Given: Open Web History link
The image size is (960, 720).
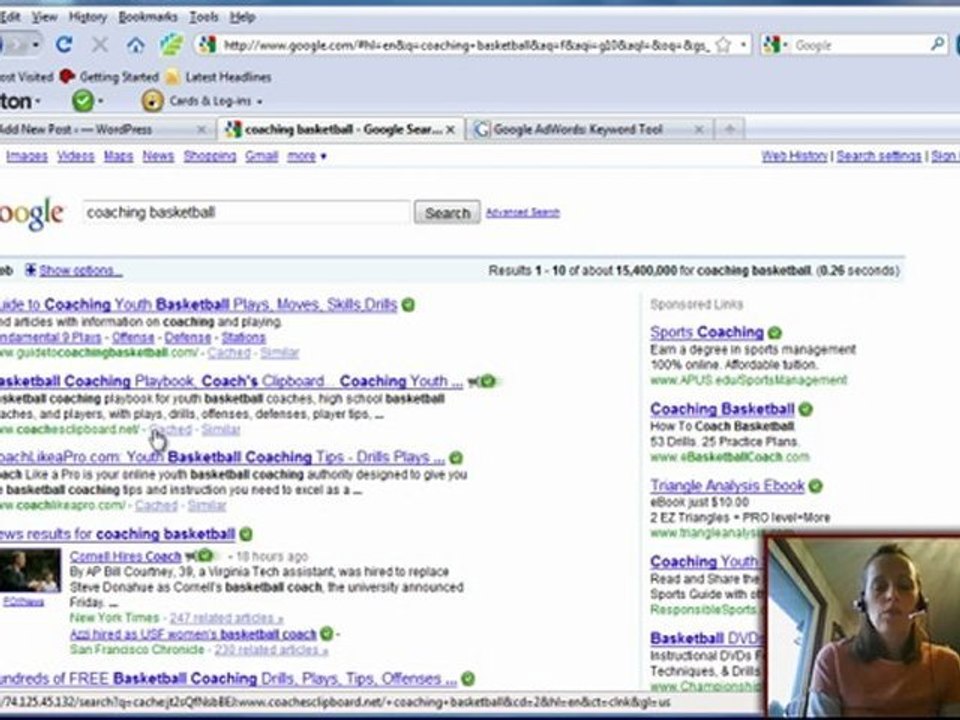Looking at the screenshot, I should pos(794,156).
